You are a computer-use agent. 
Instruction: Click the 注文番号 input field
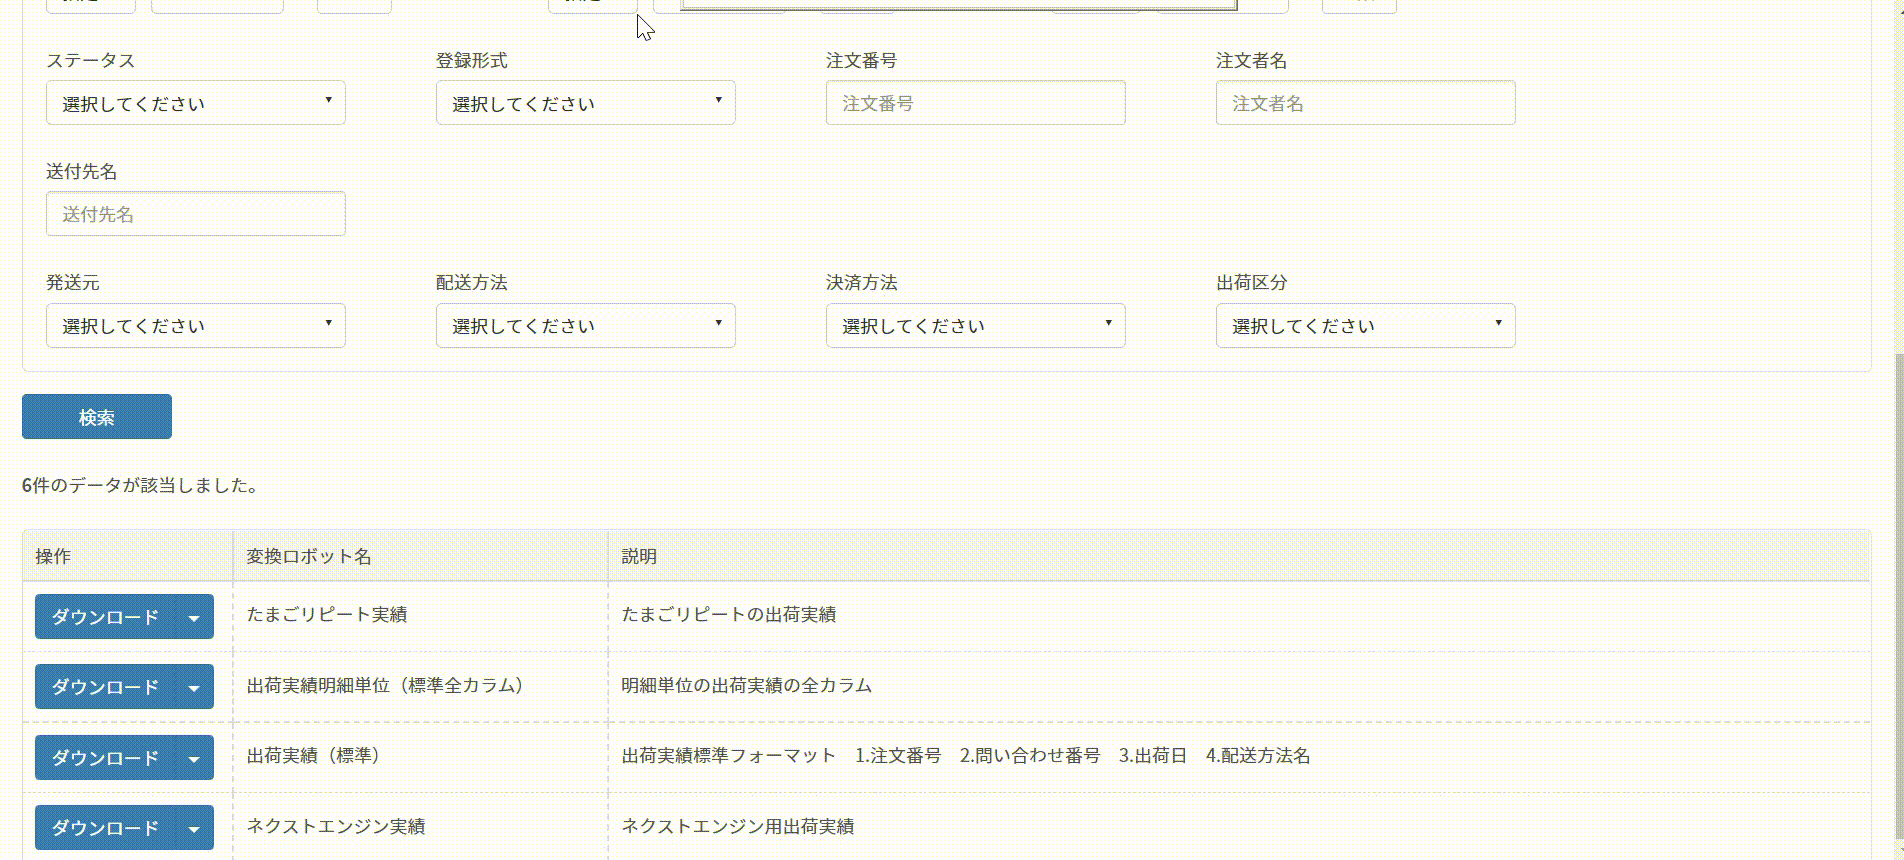(976, 103)
